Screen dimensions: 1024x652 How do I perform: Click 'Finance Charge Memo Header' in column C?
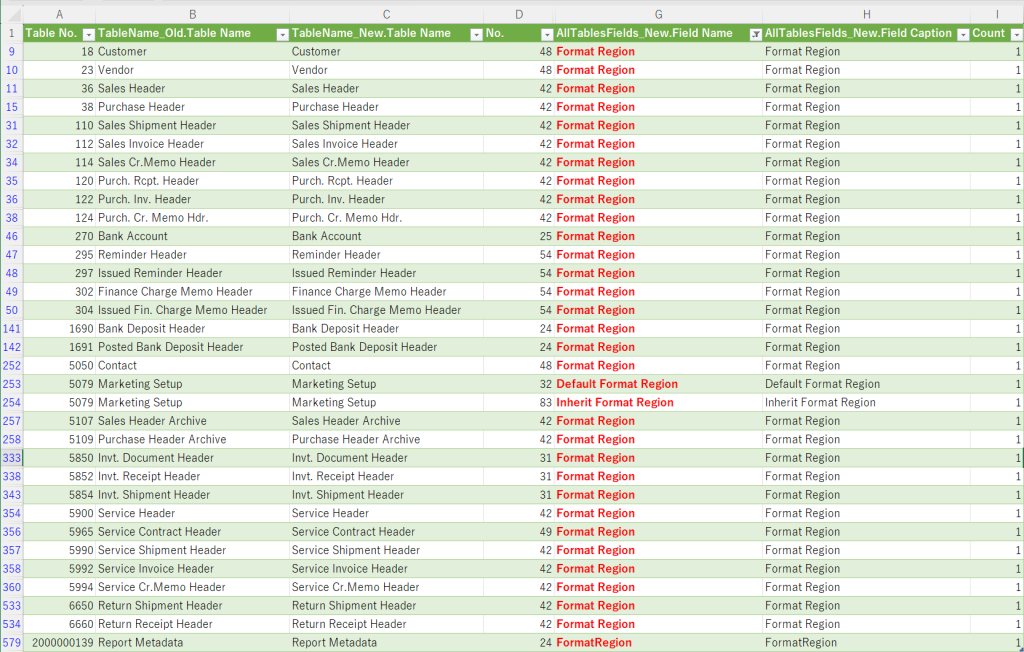click(x=387, y=292)
